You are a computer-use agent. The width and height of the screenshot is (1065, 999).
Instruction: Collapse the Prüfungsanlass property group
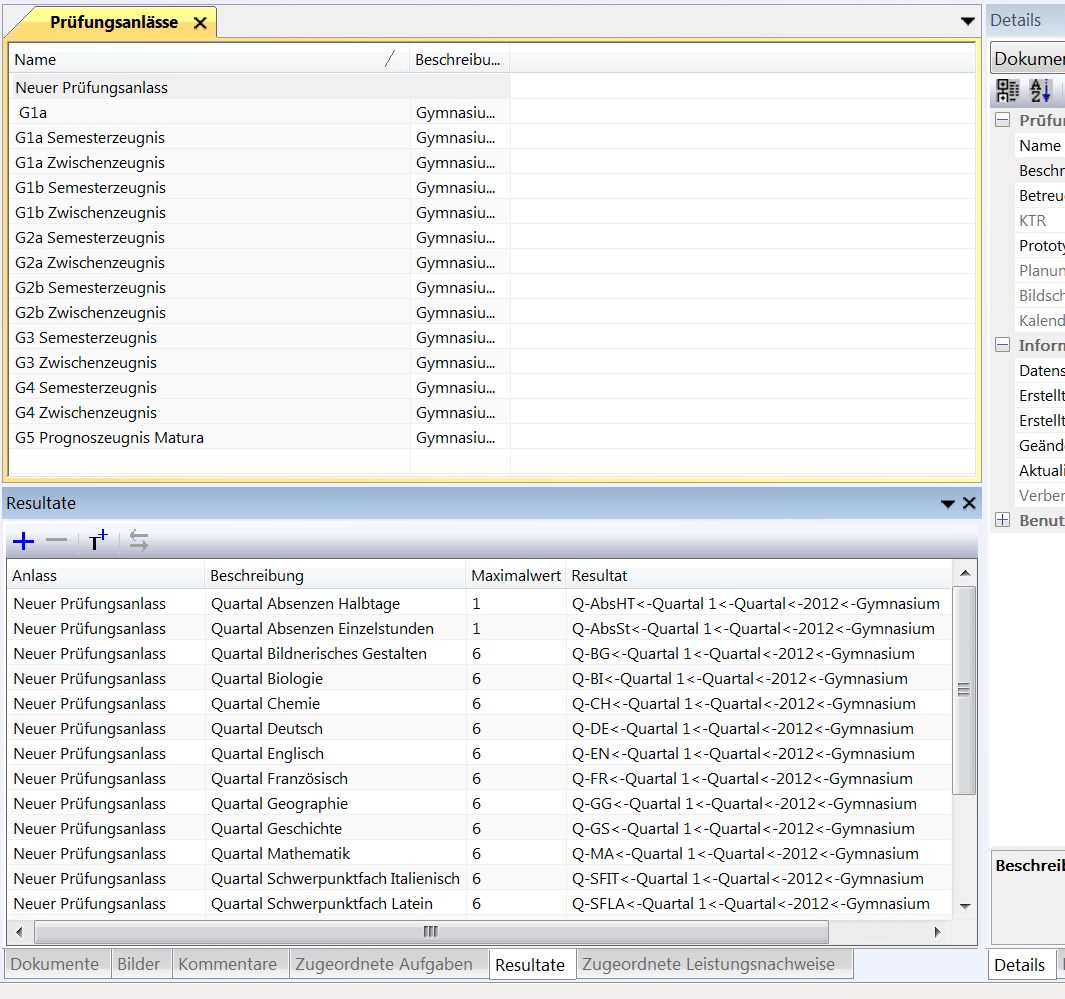point(1002,121)
